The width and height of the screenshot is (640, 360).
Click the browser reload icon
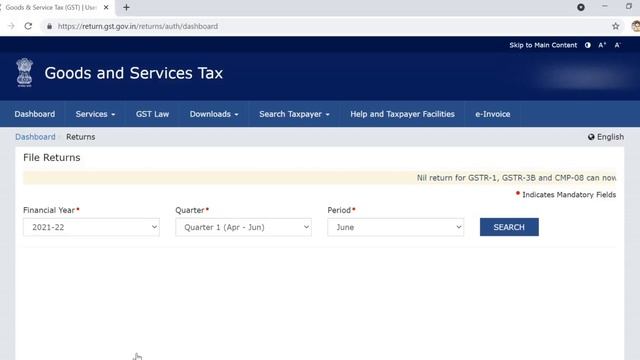(28, 26)
